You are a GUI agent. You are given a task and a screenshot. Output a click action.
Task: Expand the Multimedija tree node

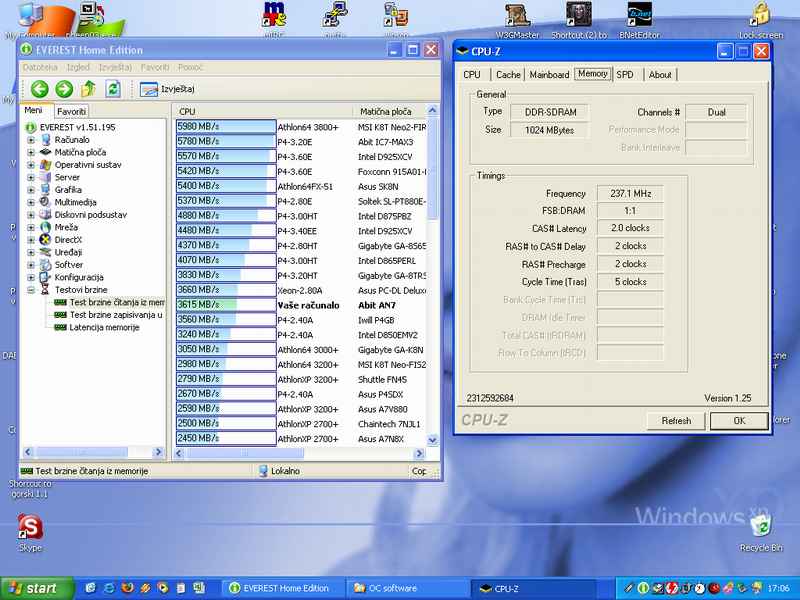click(31, 202)
